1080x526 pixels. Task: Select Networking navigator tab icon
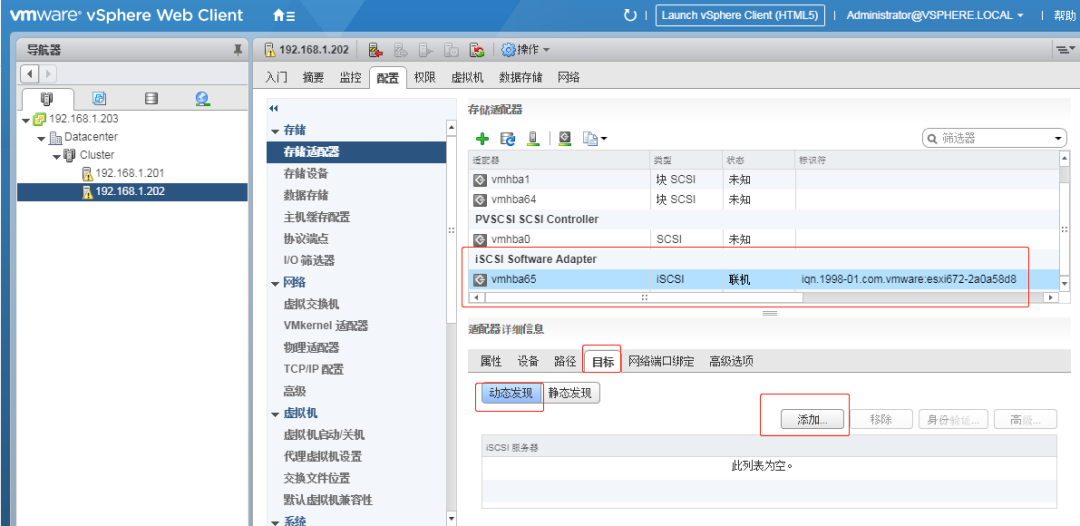click(202, 98)
